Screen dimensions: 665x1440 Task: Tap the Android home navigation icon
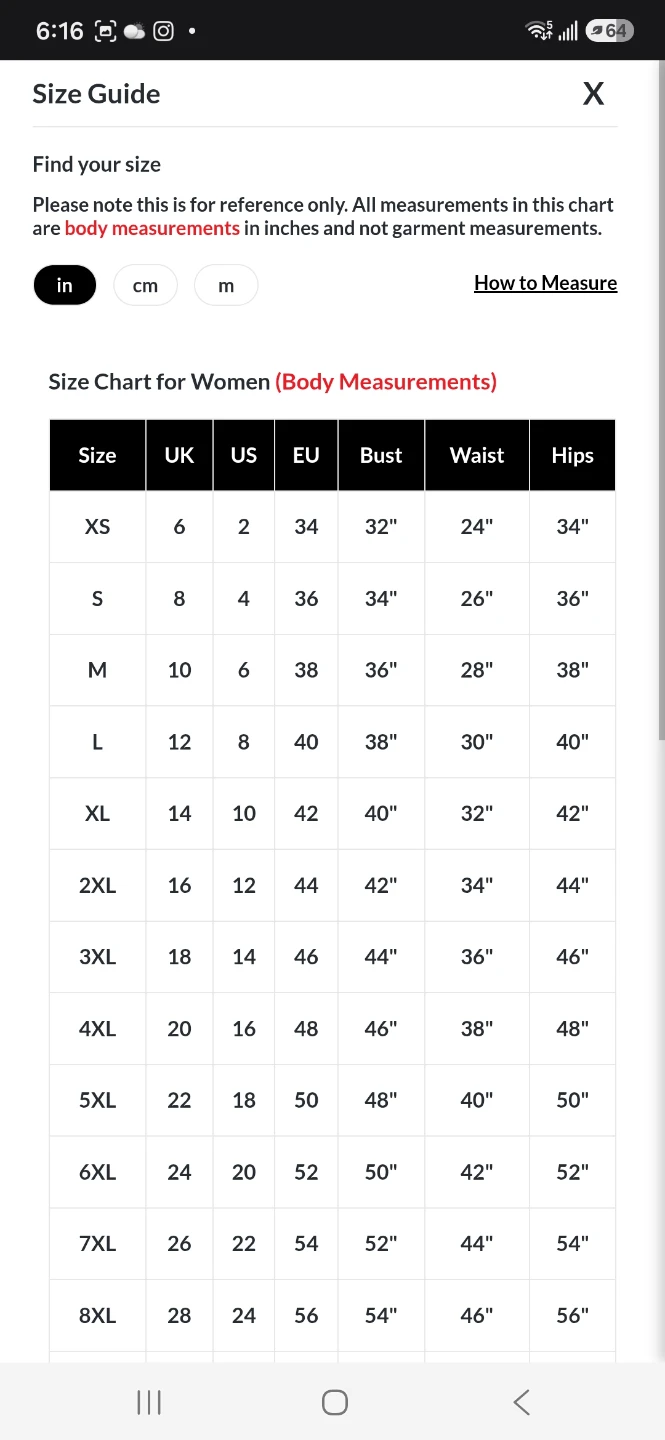(x=335, y=1402)
